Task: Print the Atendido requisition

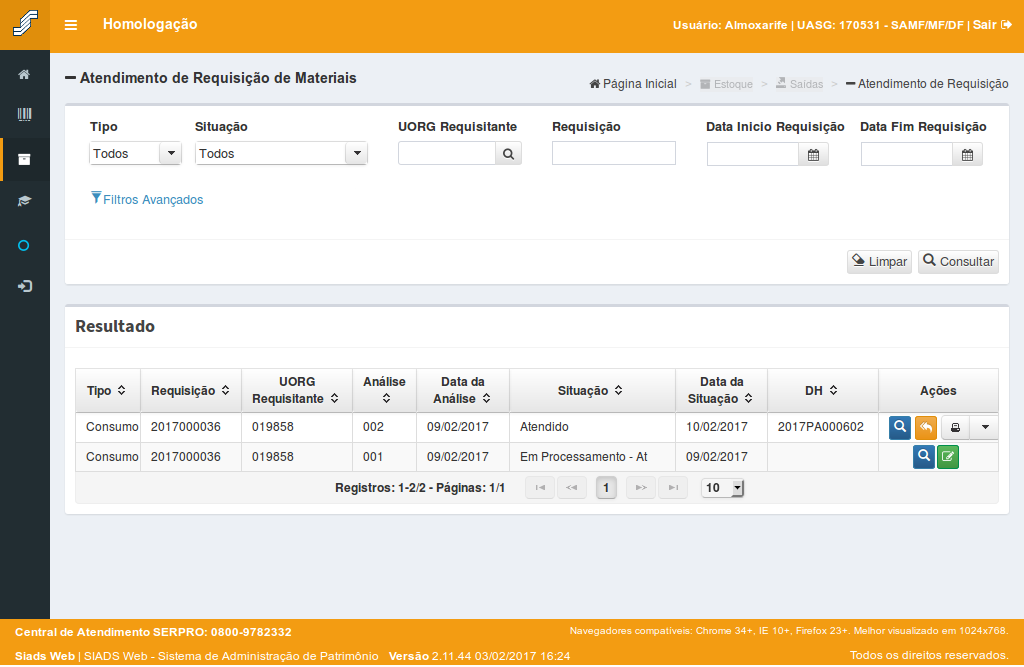Action: [955, 428]
